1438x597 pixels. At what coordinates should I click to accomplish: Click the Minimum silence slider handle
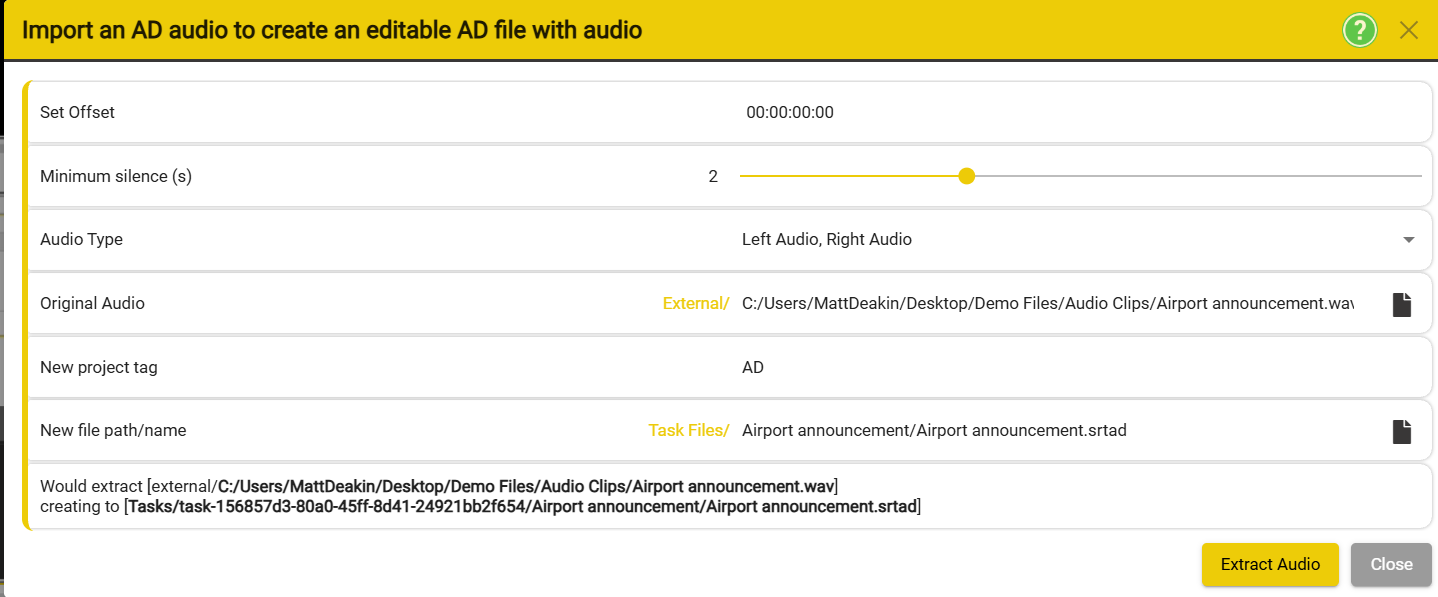(x=966, y=176)
